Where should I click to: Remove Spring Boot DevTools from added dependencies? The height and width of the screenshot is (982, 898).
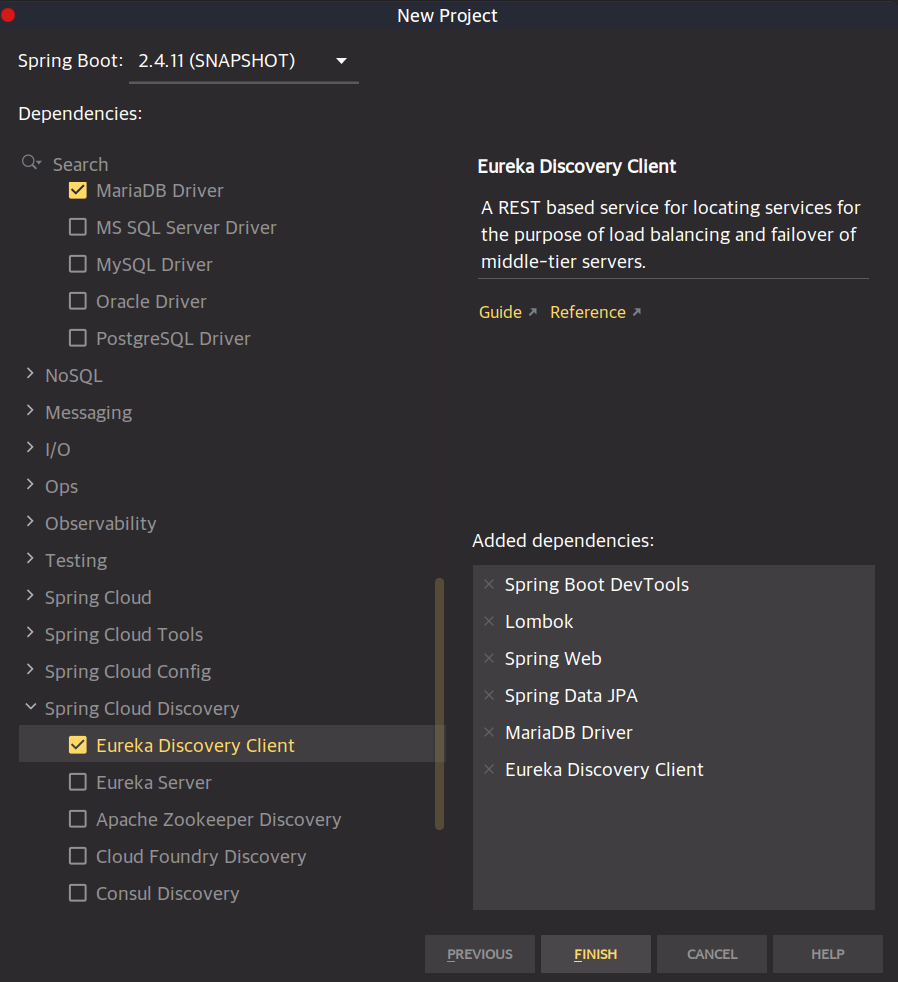point(489,584)
